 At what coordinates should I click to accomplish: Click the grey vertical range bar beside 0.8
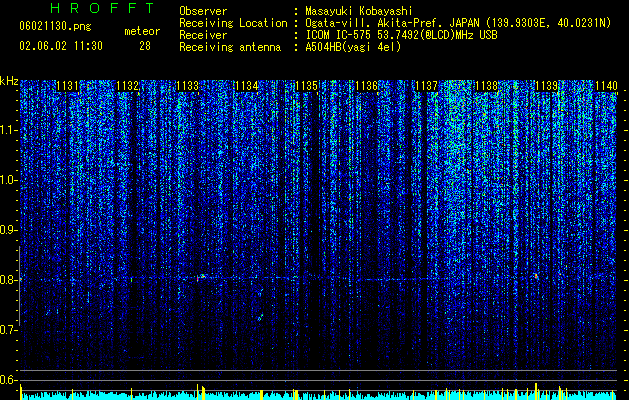coord(19,286)
